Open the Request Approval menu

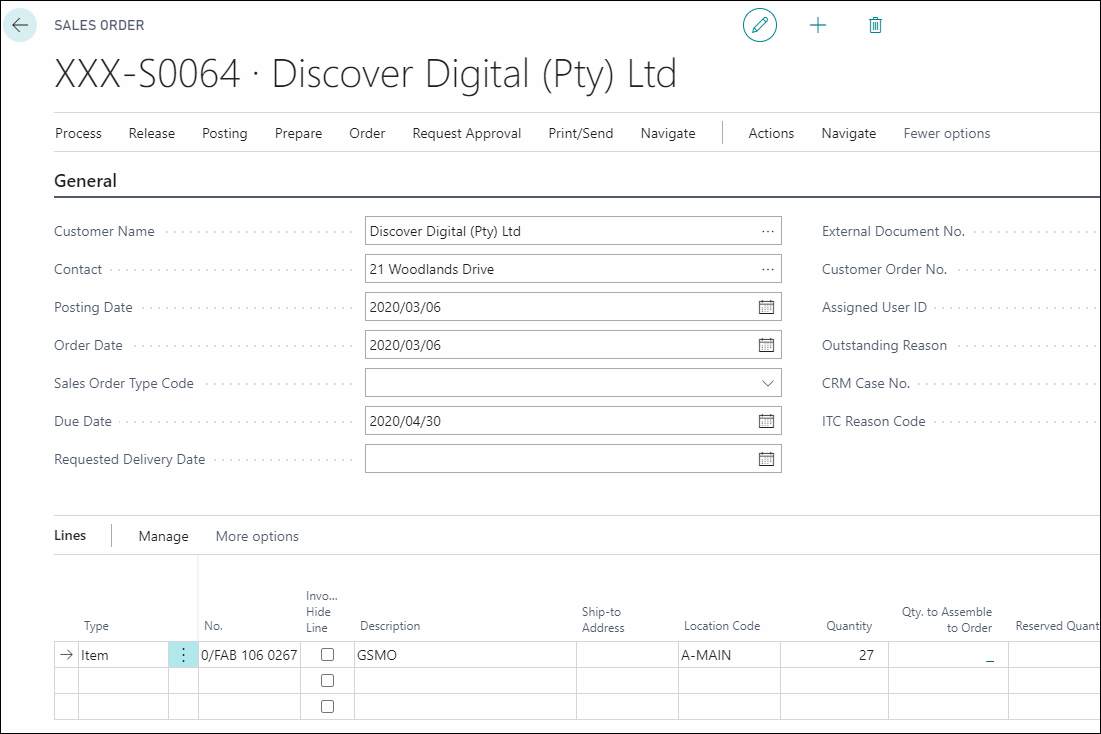click(x=467, y=133)
